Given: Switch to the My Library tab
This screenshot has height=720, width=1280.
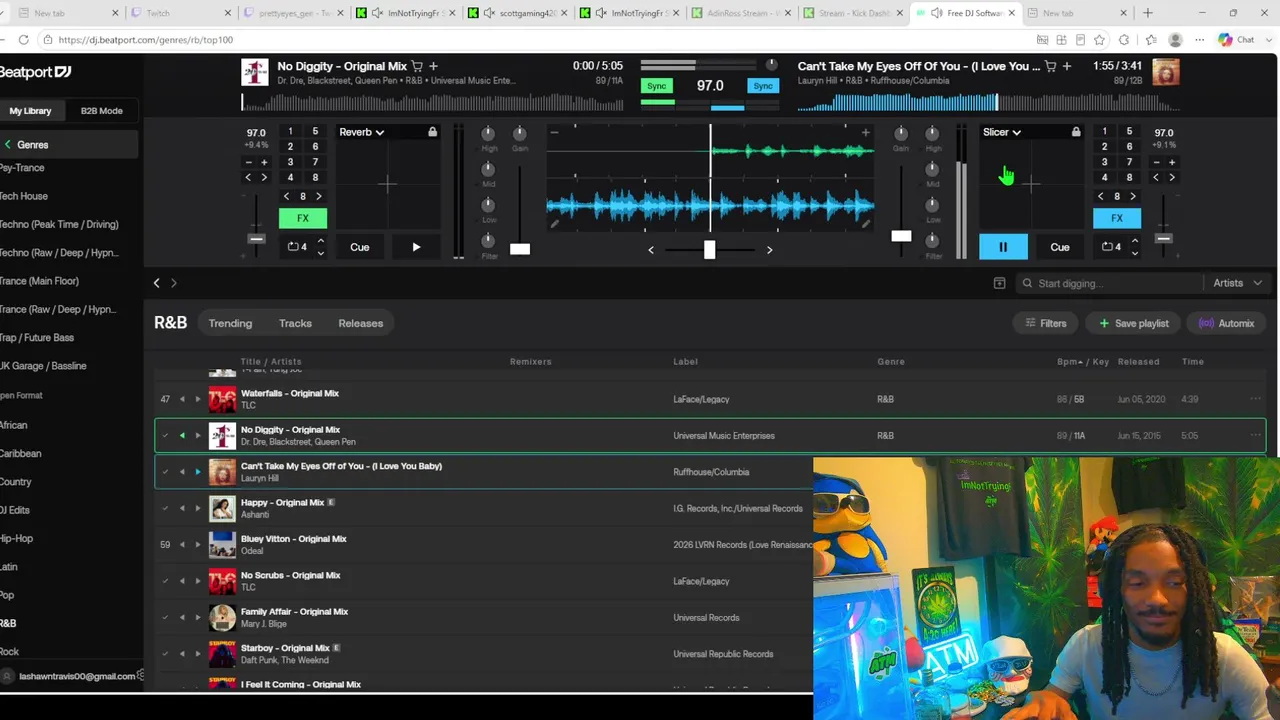Looking at the screenshot, I should (30, 111).
